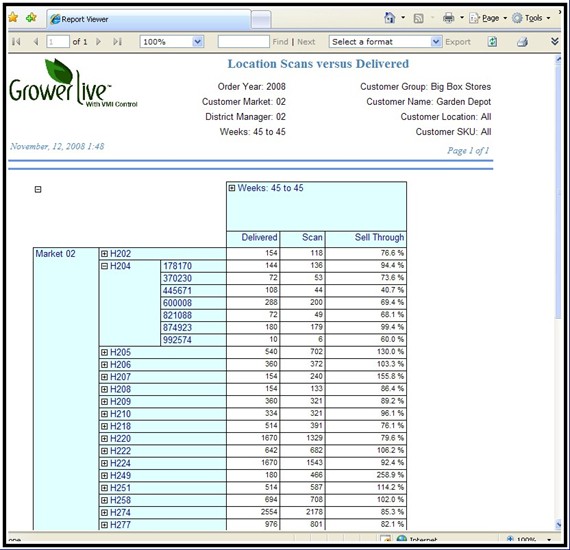Click the Home icon in toolbar
Screen dimensions: 570x550
[390, 17]
